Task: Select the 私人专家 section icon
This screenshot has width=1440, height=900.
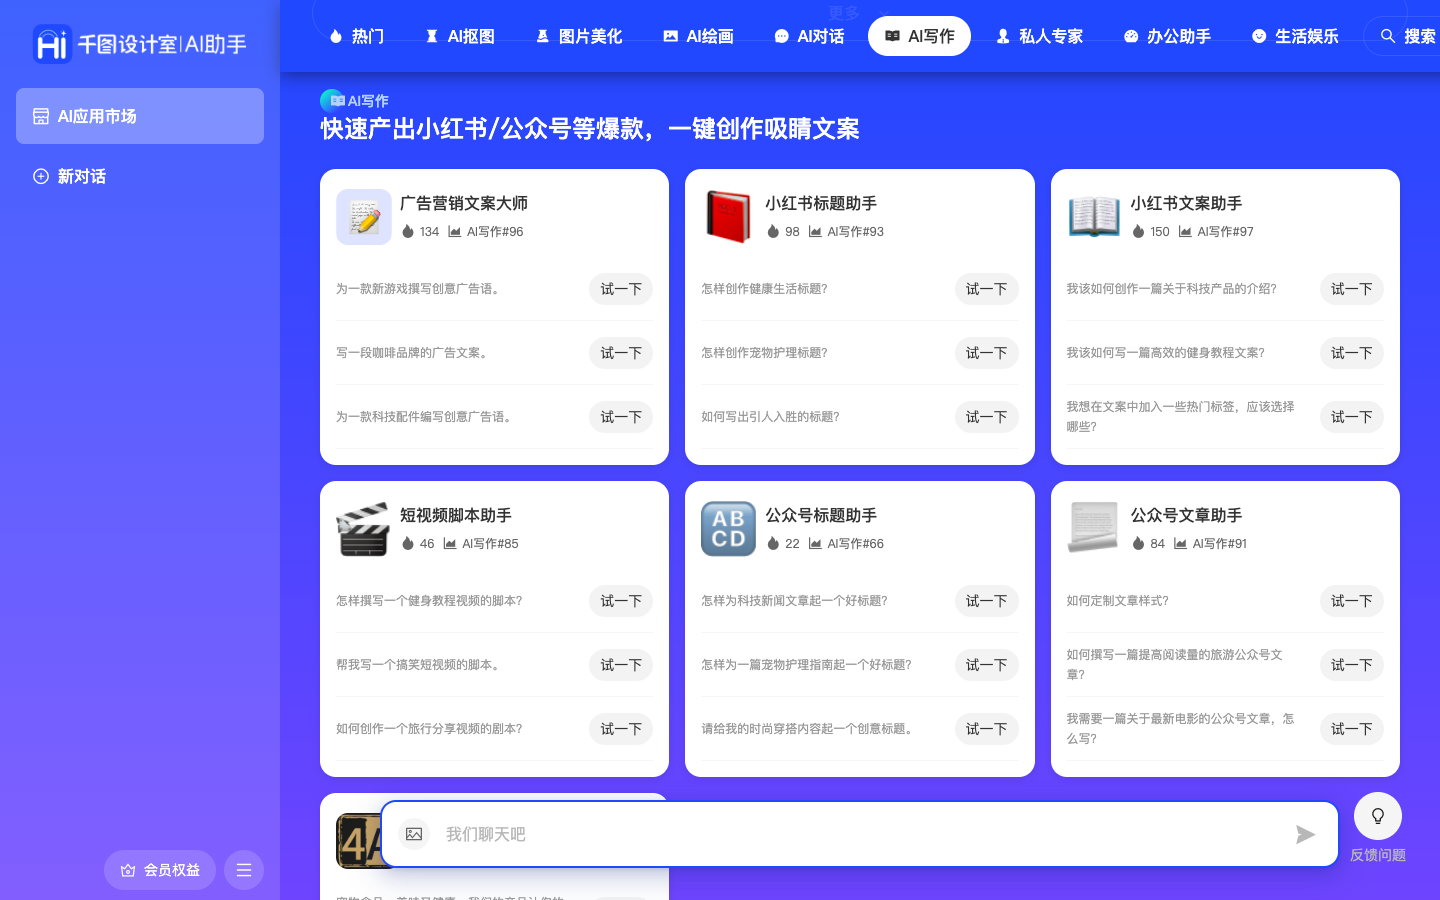Action: click(x=1003, y=36)
